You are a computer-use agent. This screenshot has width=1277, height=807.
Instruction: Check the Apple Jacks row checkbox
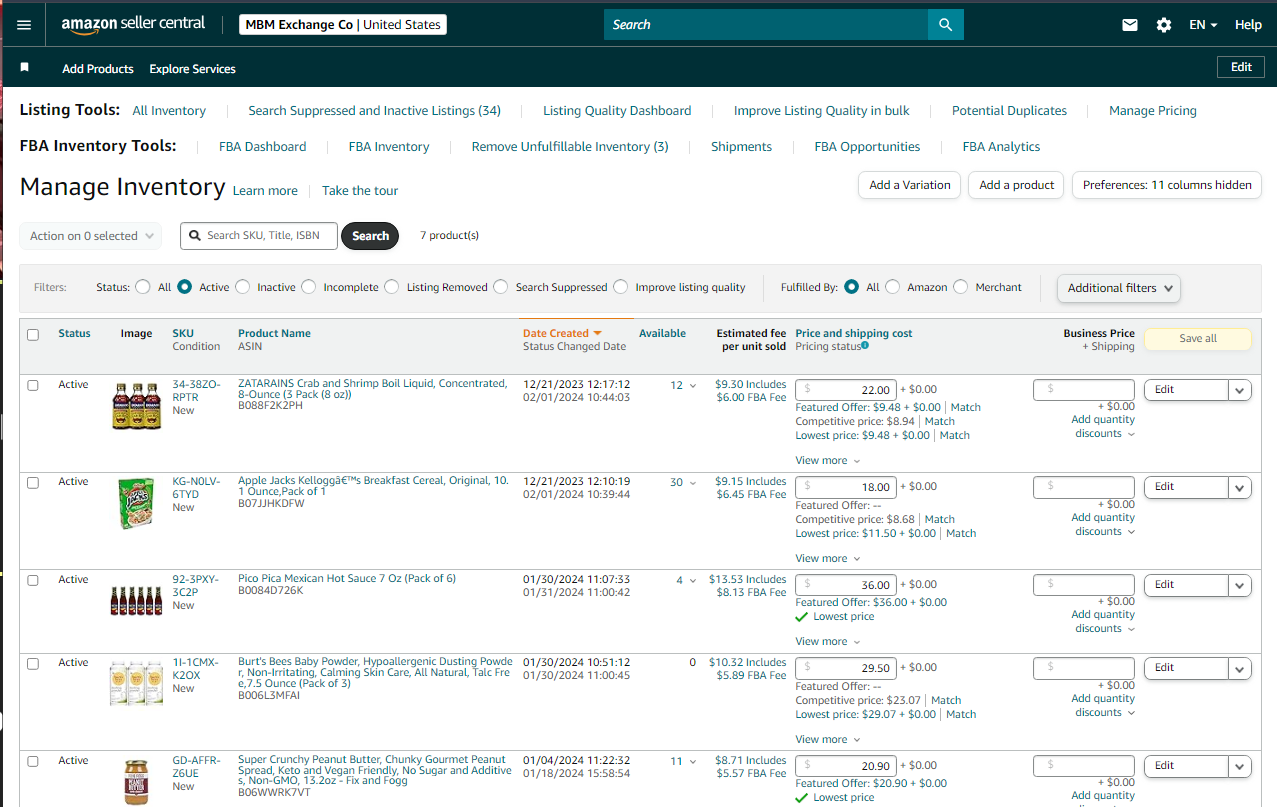pos(33,482)
